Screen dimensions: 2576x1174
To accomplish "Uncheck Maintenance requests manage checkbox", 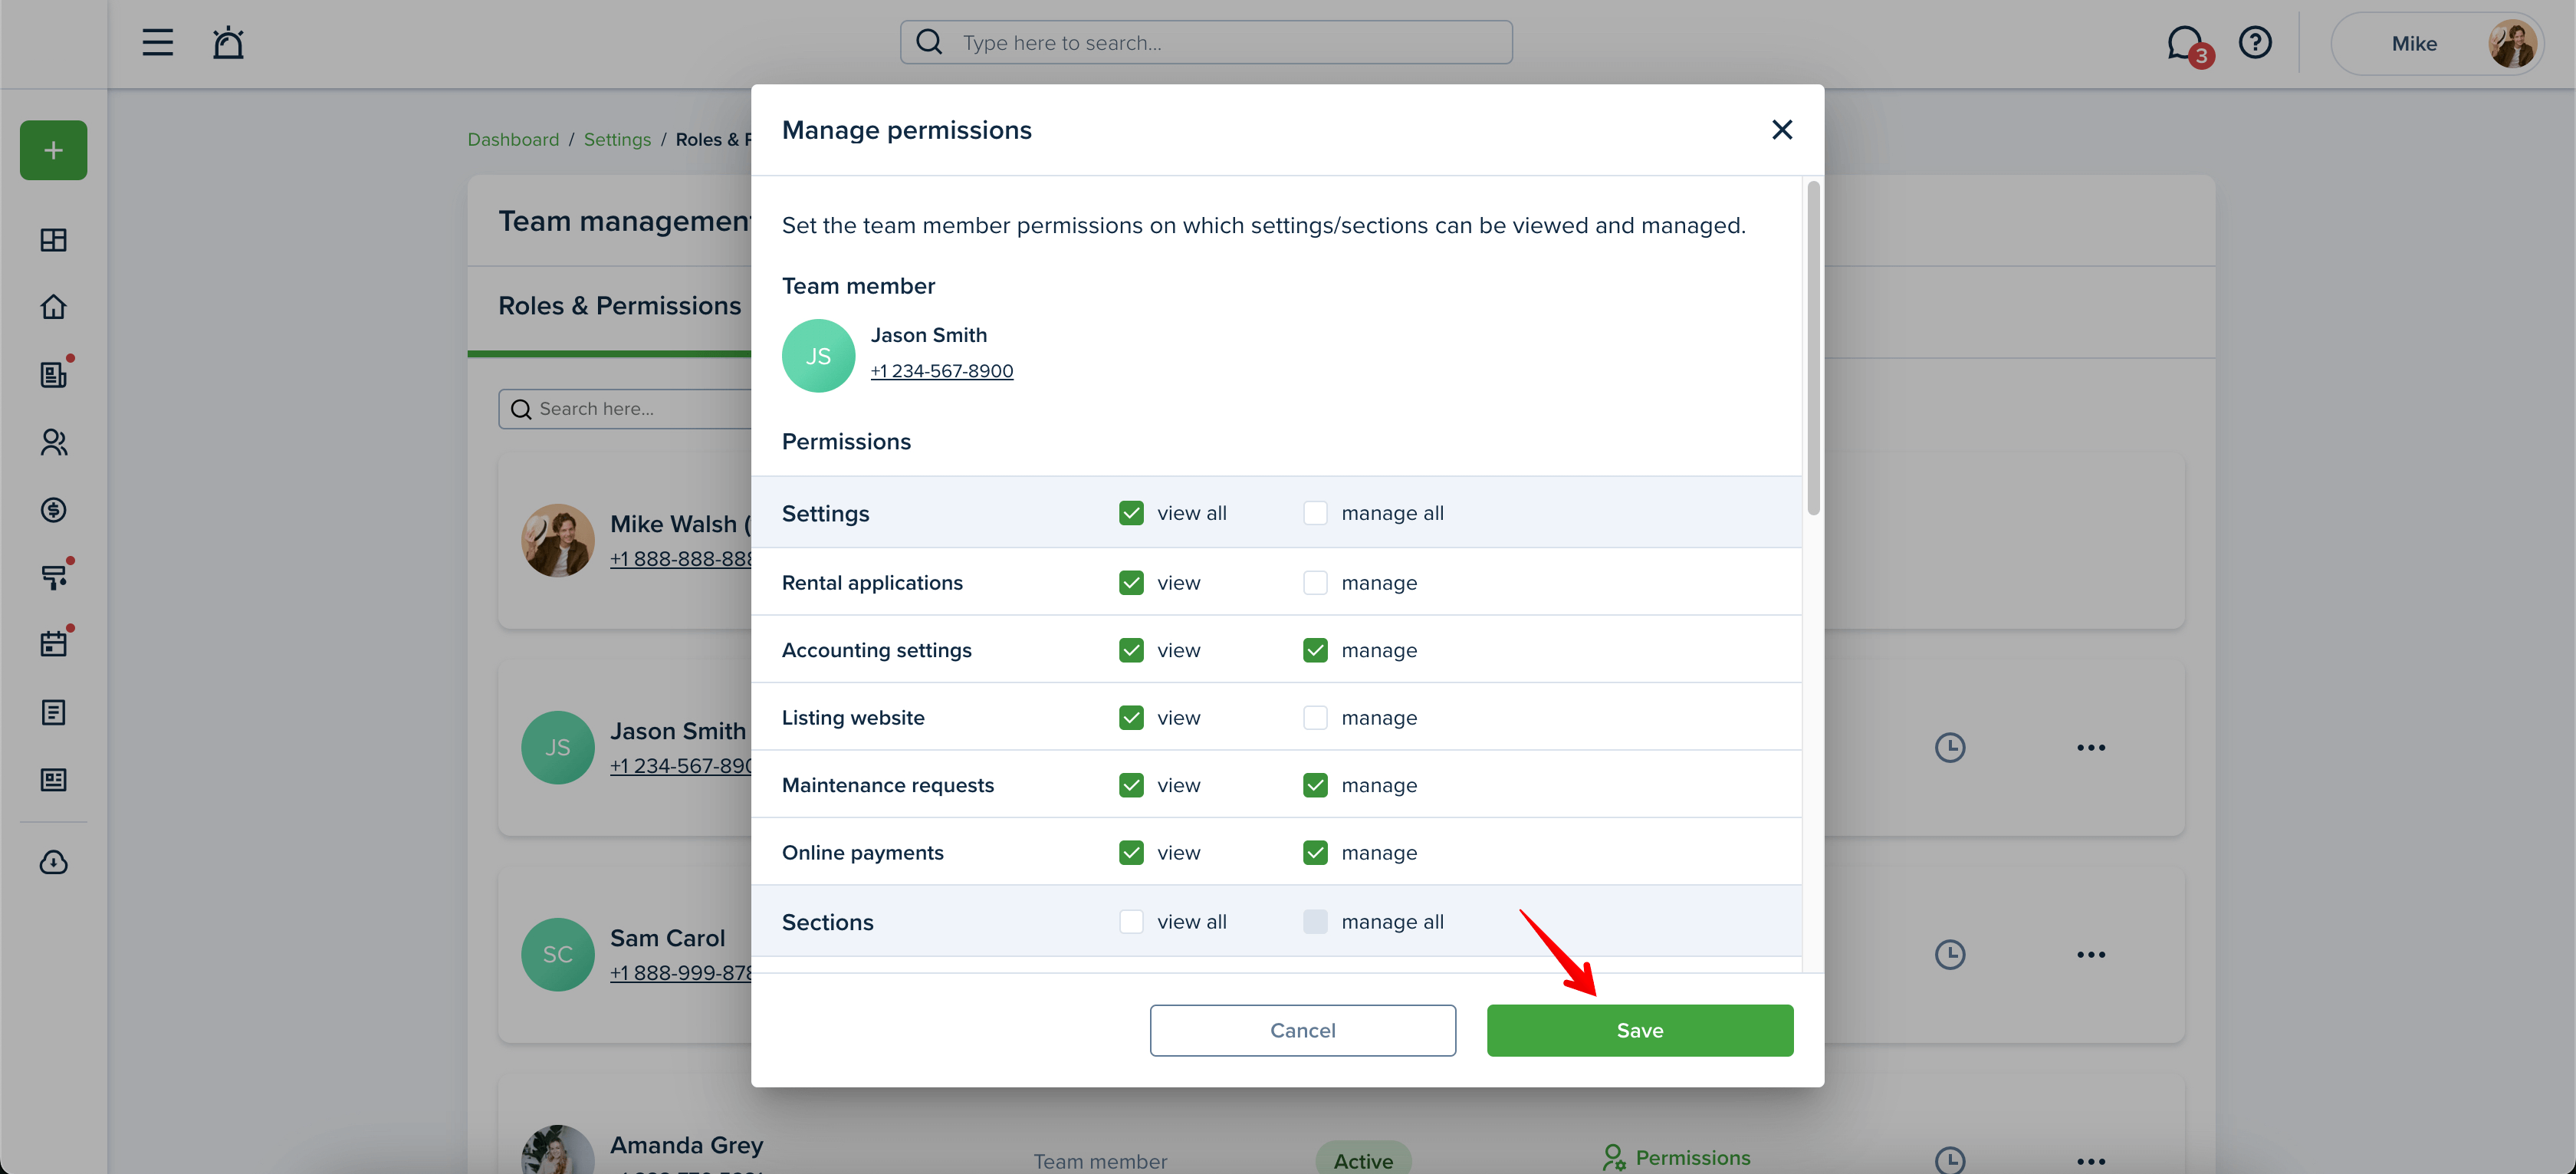I will click(x=1315, y=785).
